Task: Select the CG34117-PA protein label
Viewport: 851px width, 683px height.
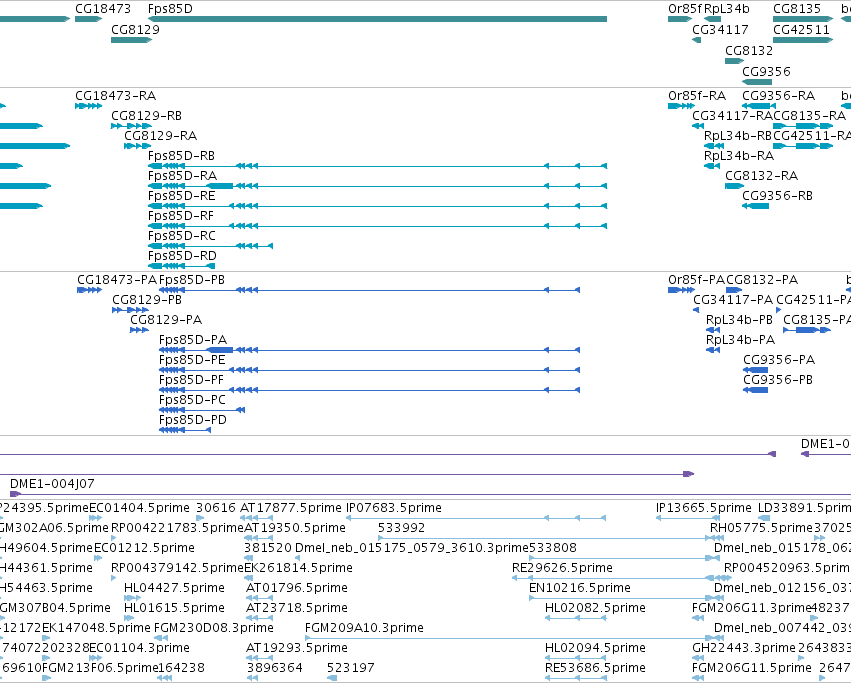Action: click(733, 300)
